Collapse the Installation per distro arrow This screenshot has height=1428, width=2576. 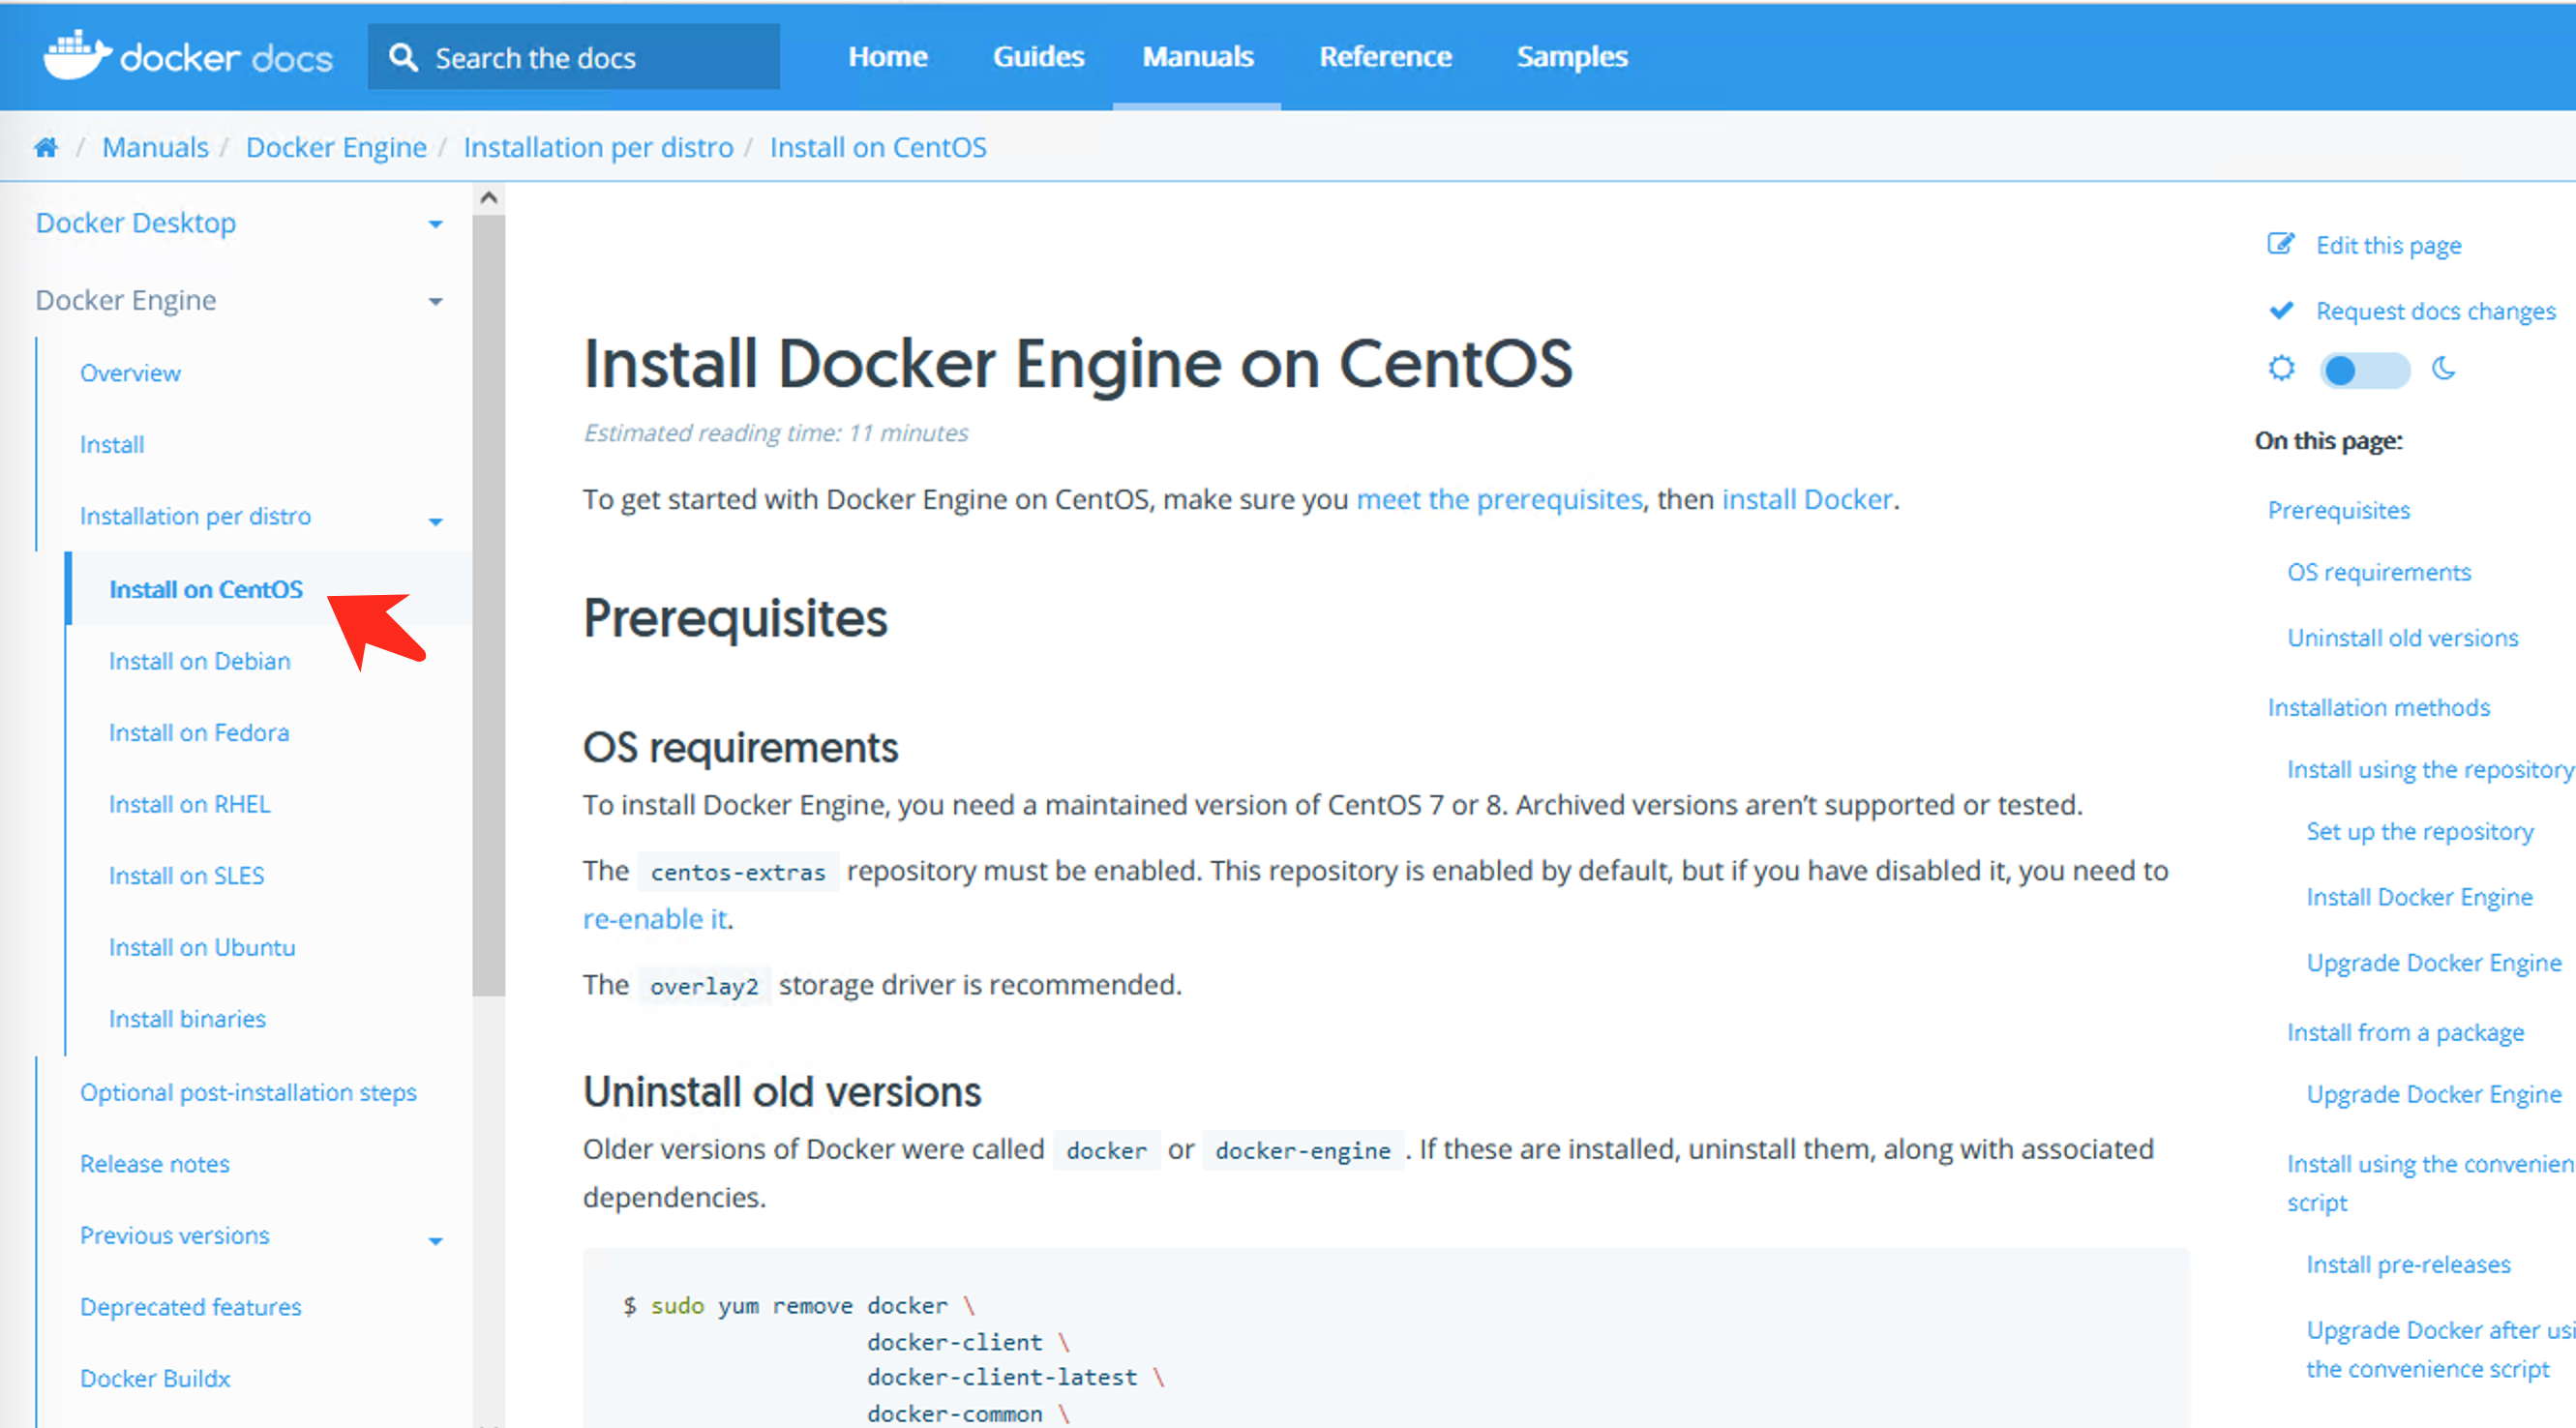pyautogui.click(x=435, y=521)
